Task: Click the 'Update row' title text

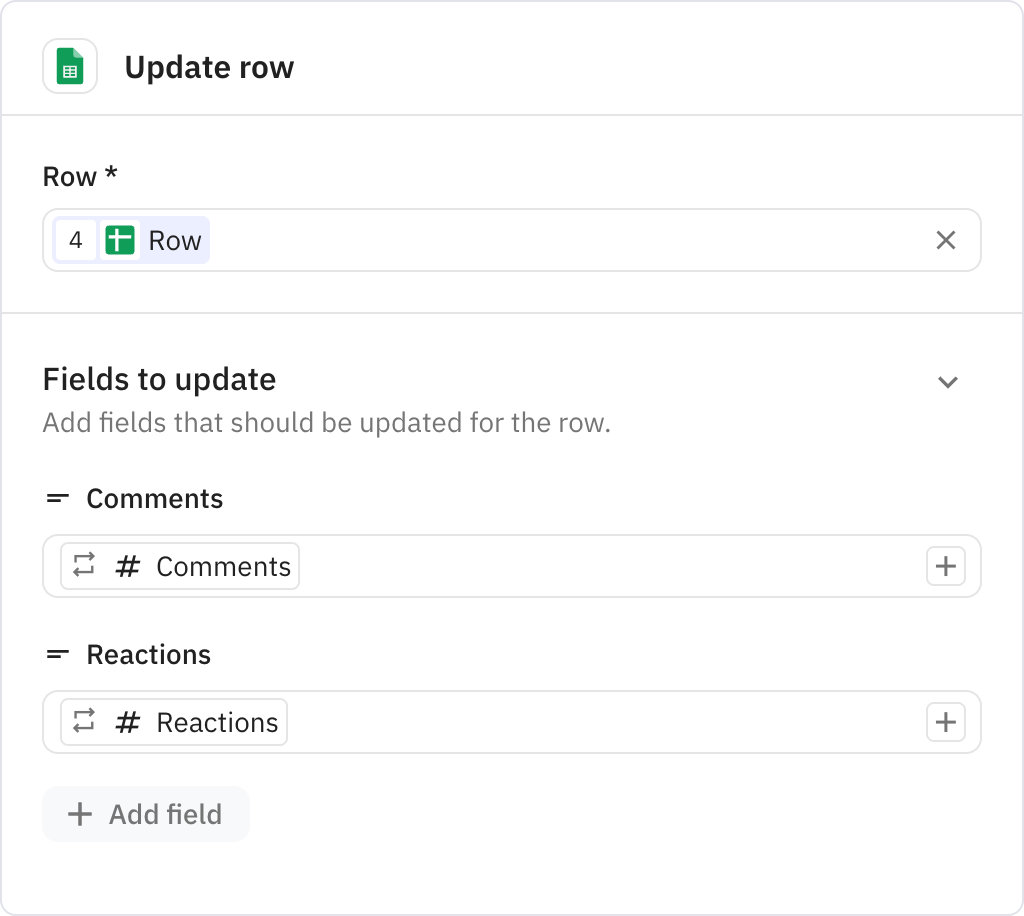Action: (x=209, y=67)
